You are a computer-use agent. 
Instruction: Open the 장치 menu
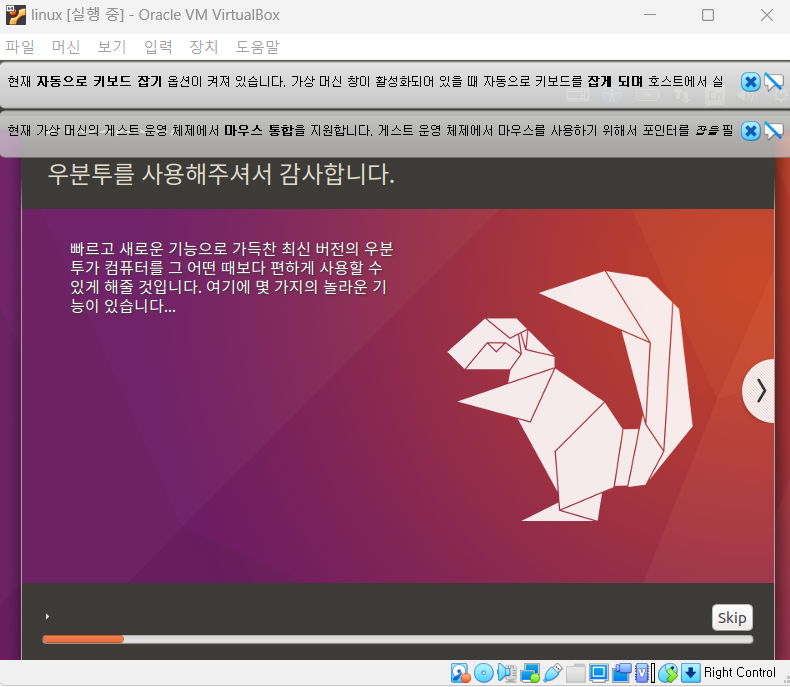point(204,47)
